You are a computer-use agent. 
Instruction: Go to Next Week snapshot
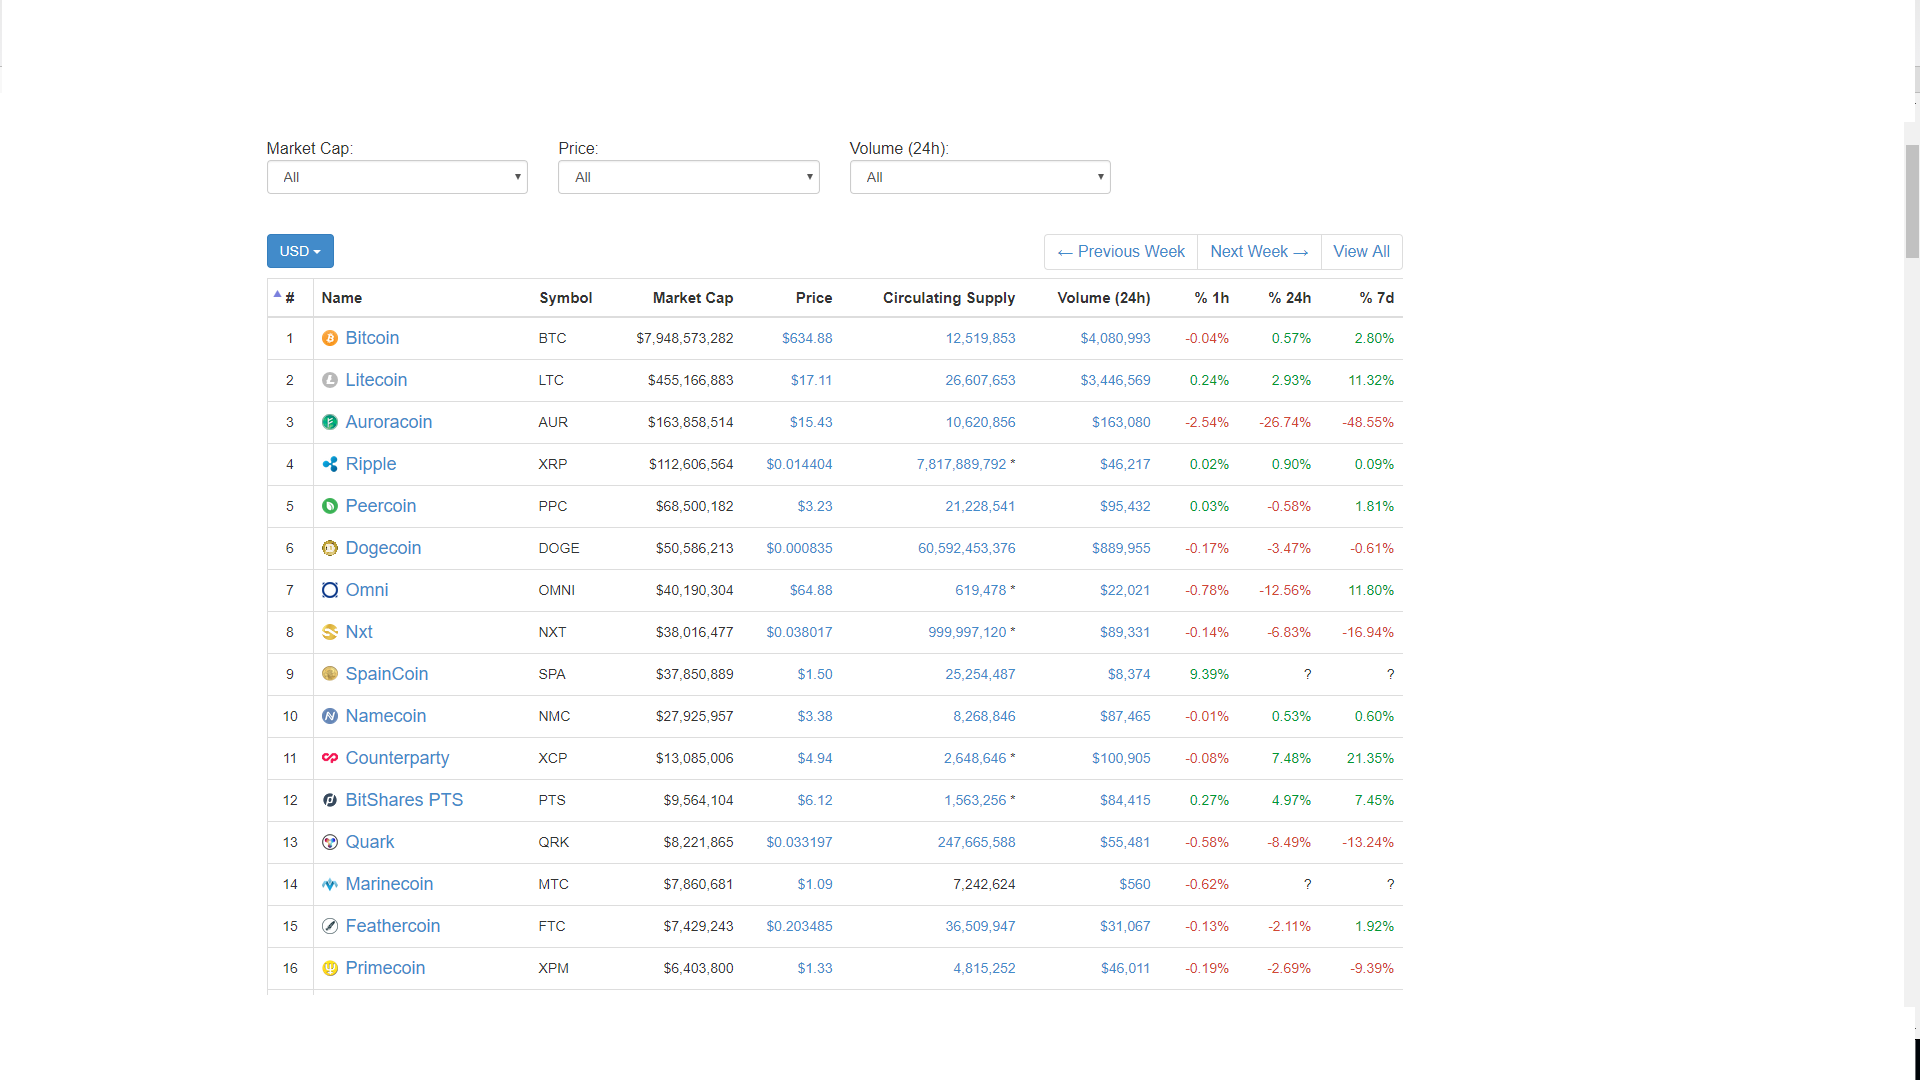(1259, 252)
